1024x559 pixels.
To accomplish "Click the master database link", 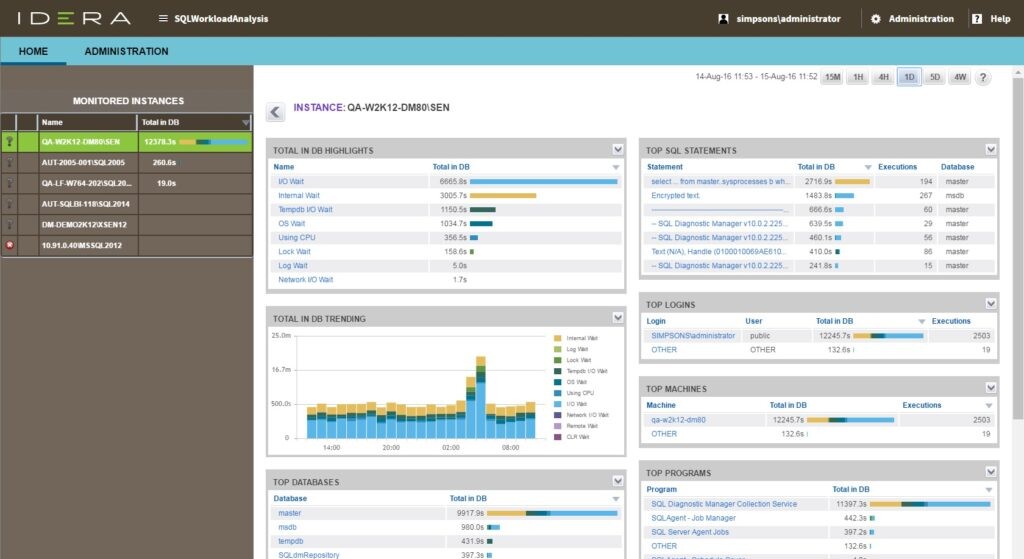I will point(289,513).
